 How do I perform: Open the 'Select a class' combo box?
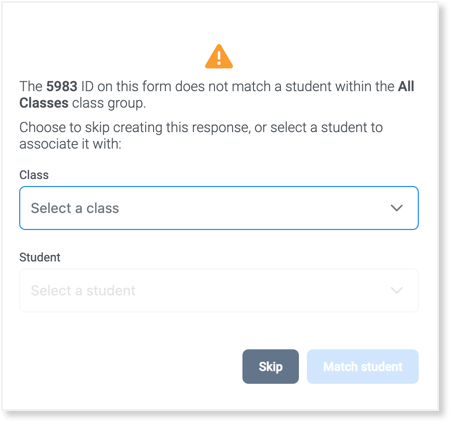coord(219,208)
